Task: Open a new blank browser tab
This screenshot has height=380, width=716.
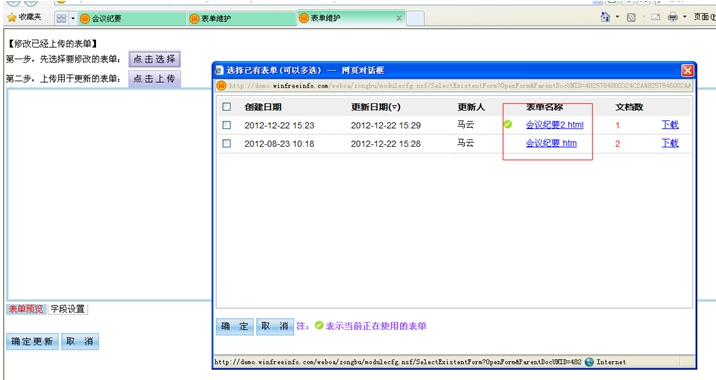Action: [415, 18]
